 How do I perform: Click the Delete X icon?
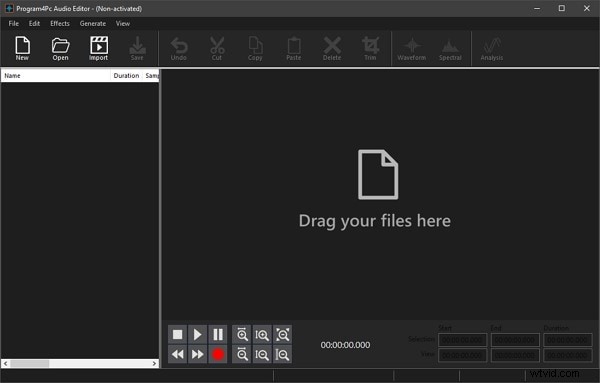click(332, 48)
